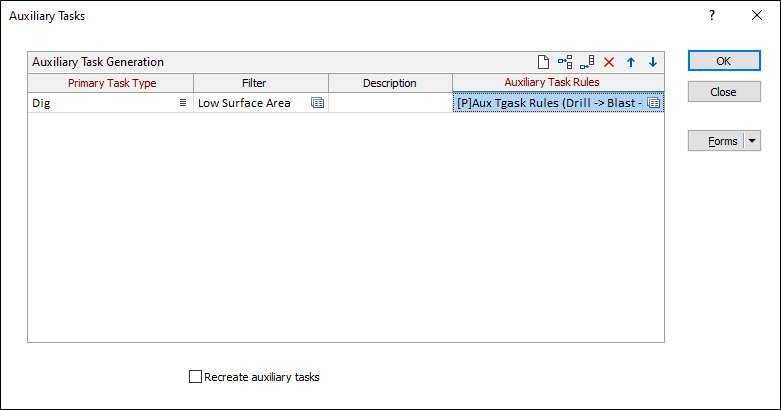The width and height of the screenshot is (781, 410).
Task: Close the Auxiliary Tasks dialog window
Action: [x=757, y=15]
